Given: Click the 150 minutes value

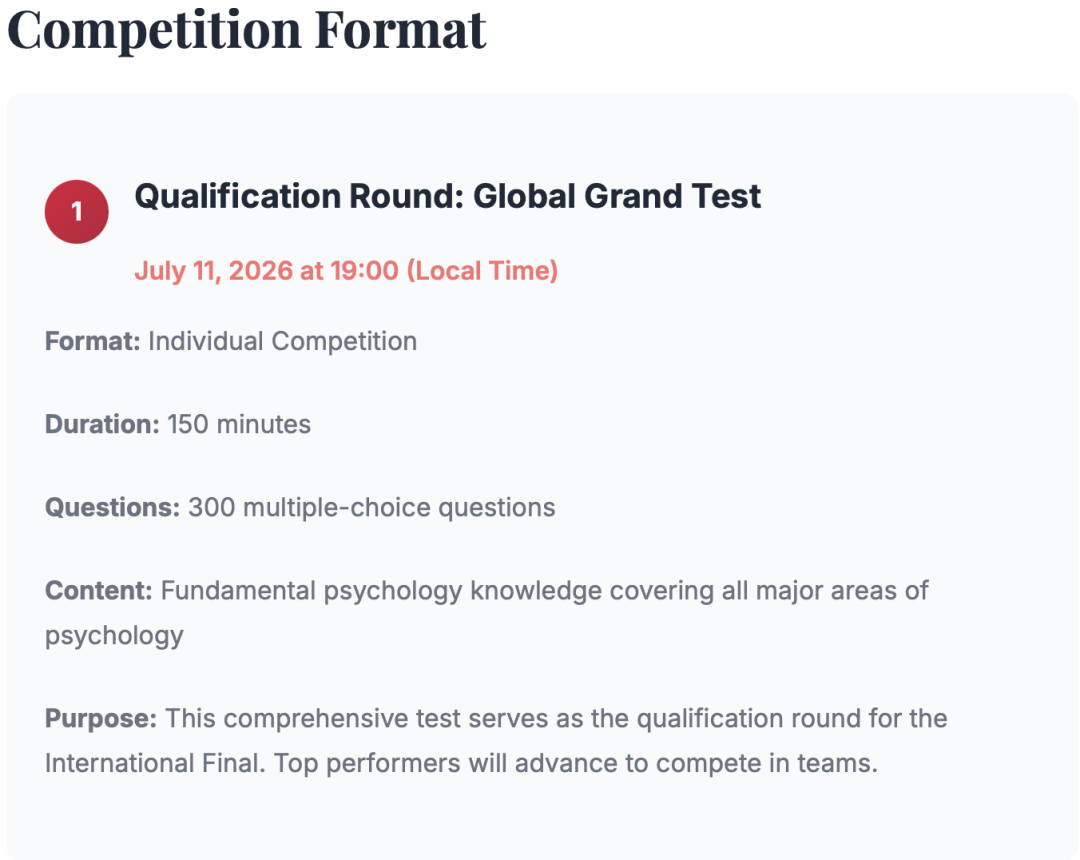Looking at the screenshot, I should coord(239,424).
